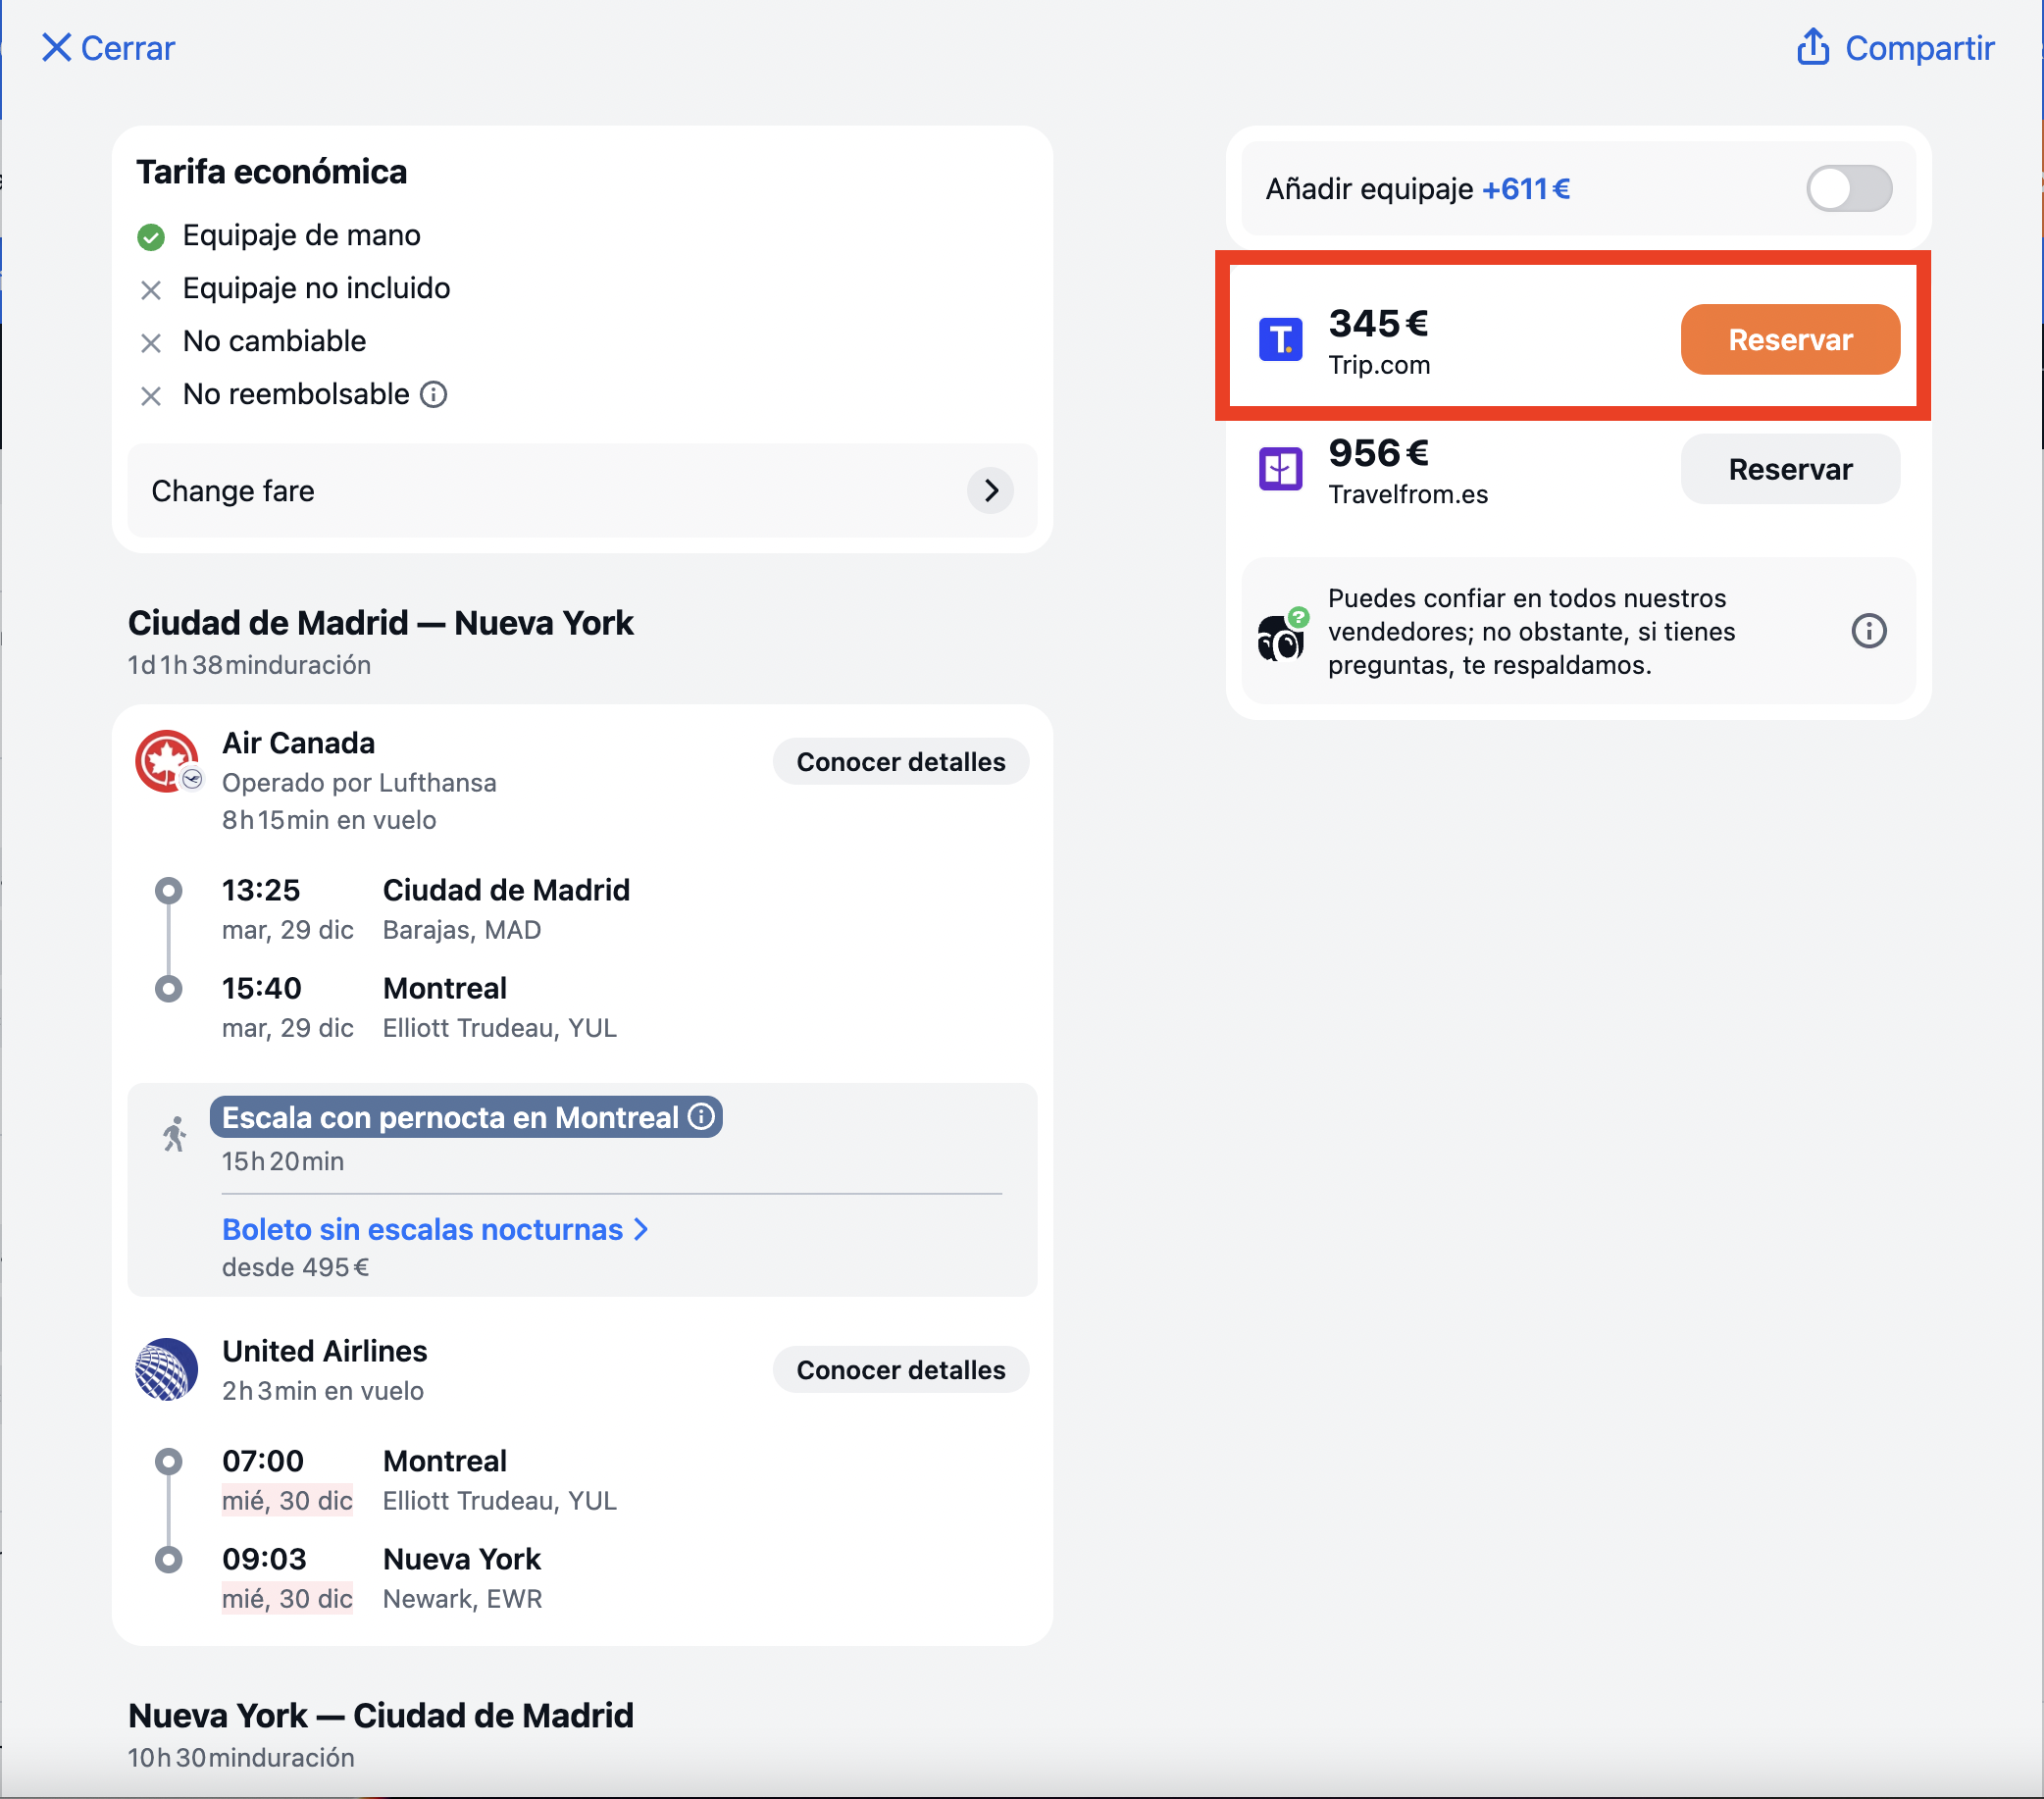Click the Trip.com logo icon
The image size is (2044, 1799).
tap(1280, 340)
